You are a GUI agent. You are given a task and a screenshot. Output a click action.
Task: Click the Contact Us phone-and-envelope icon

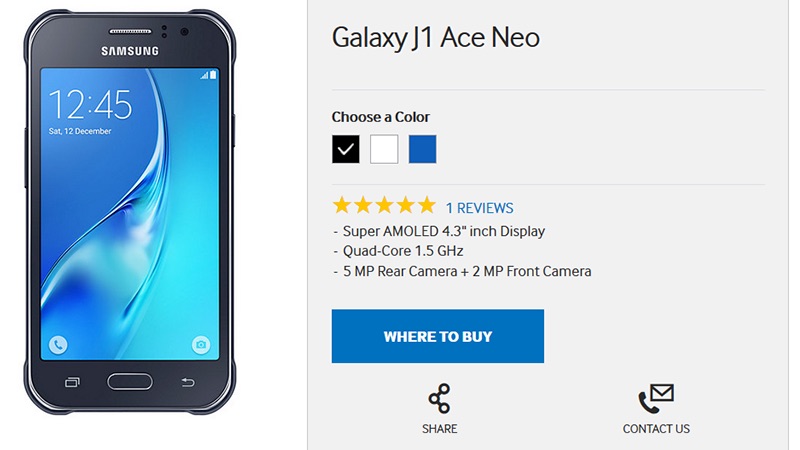point(656,399)
